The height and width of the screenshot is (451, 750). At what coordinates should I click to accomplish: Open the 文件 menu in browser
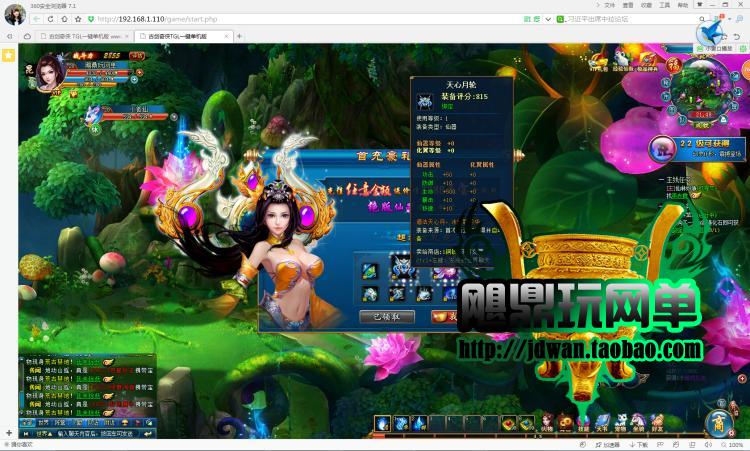click(609, 5)
